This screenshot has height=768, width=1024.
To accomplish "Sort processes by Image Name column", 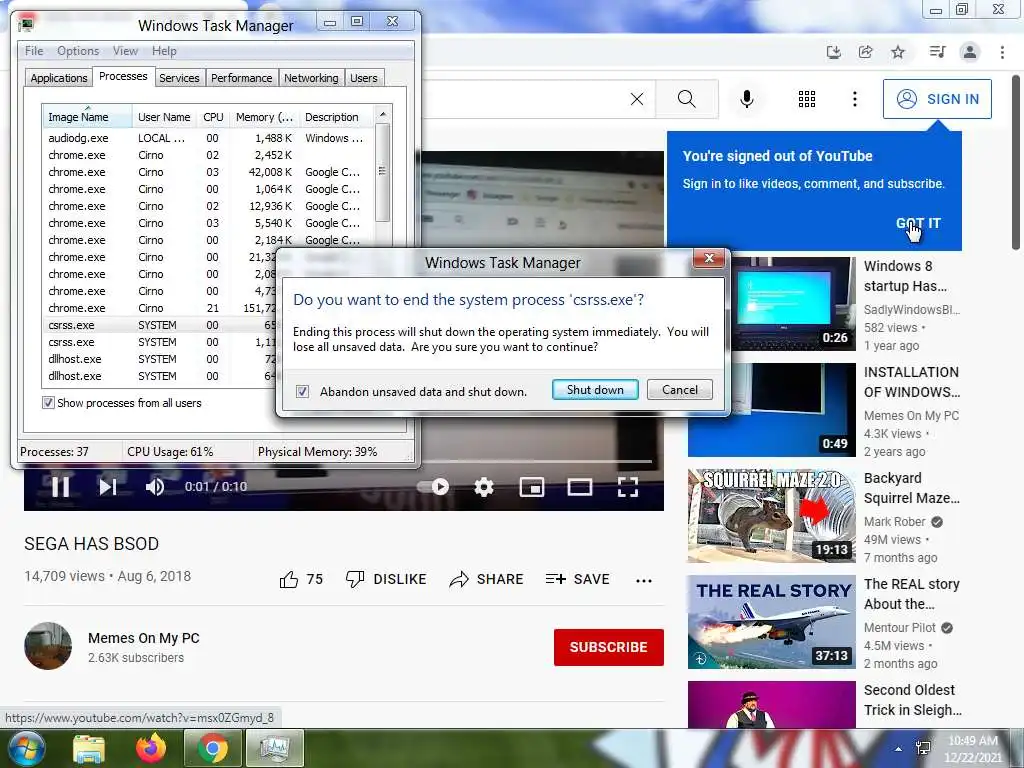I will coord(87,117).
